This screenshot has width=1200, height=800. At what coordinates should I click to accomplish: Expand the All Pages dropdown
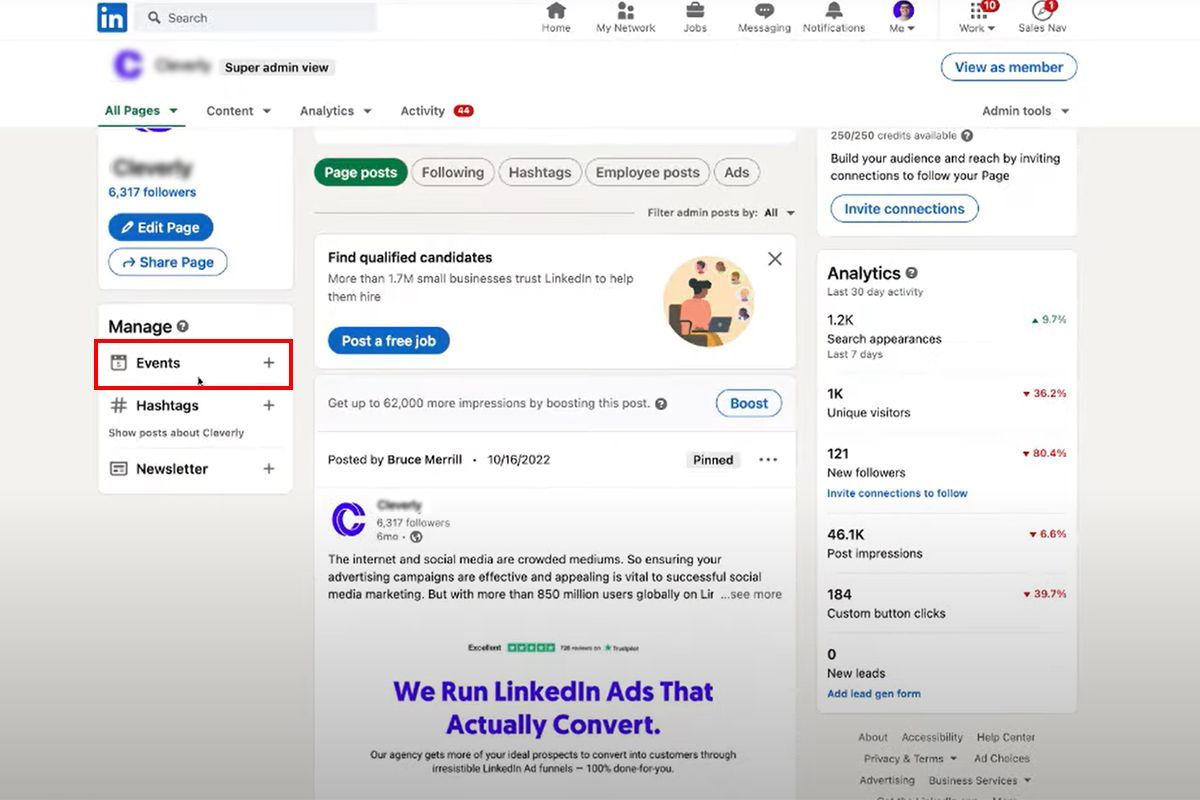pos(141,111)
